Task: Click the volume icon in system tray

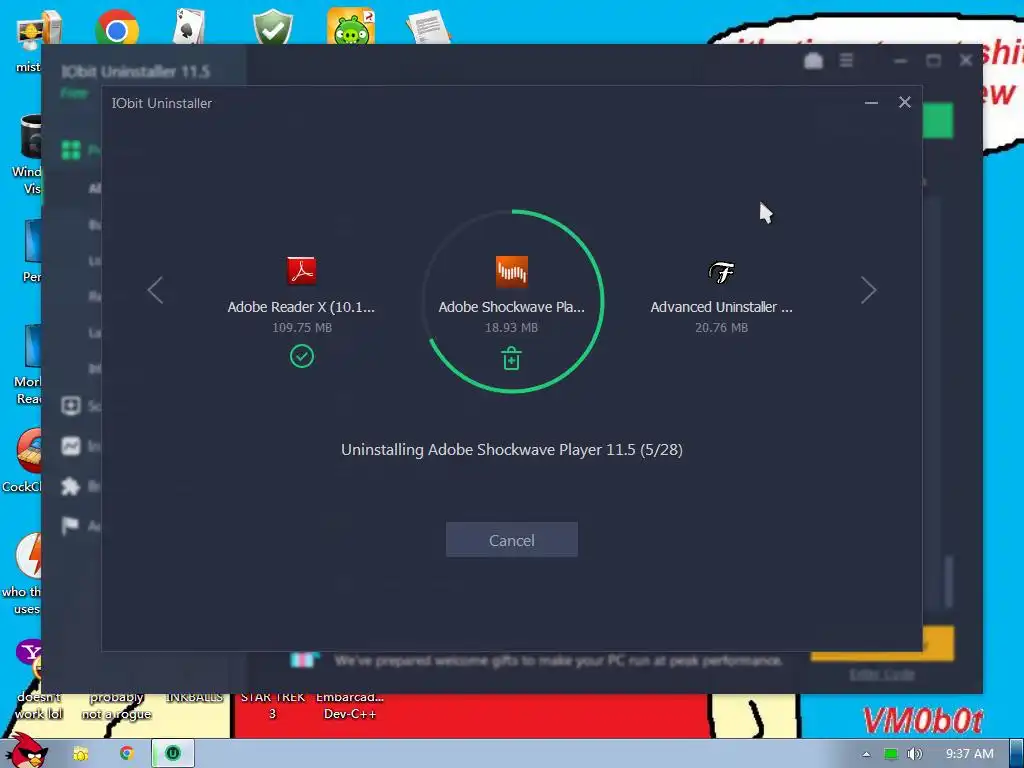Action: tap(914, 754)
